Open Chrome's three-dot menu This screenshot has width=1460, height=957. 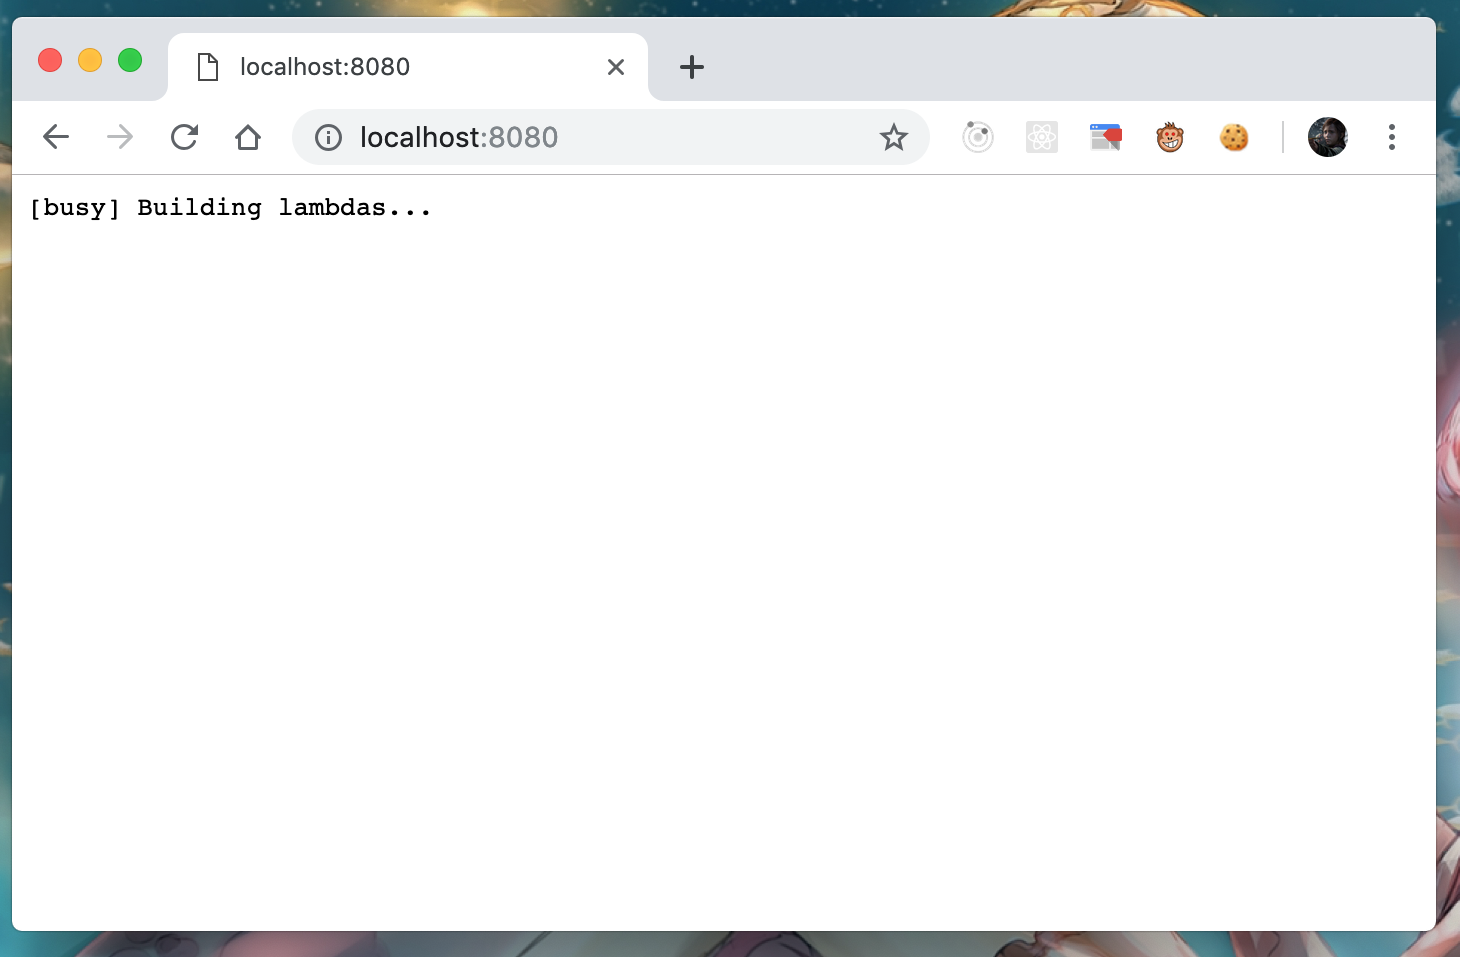point(1392,137)
